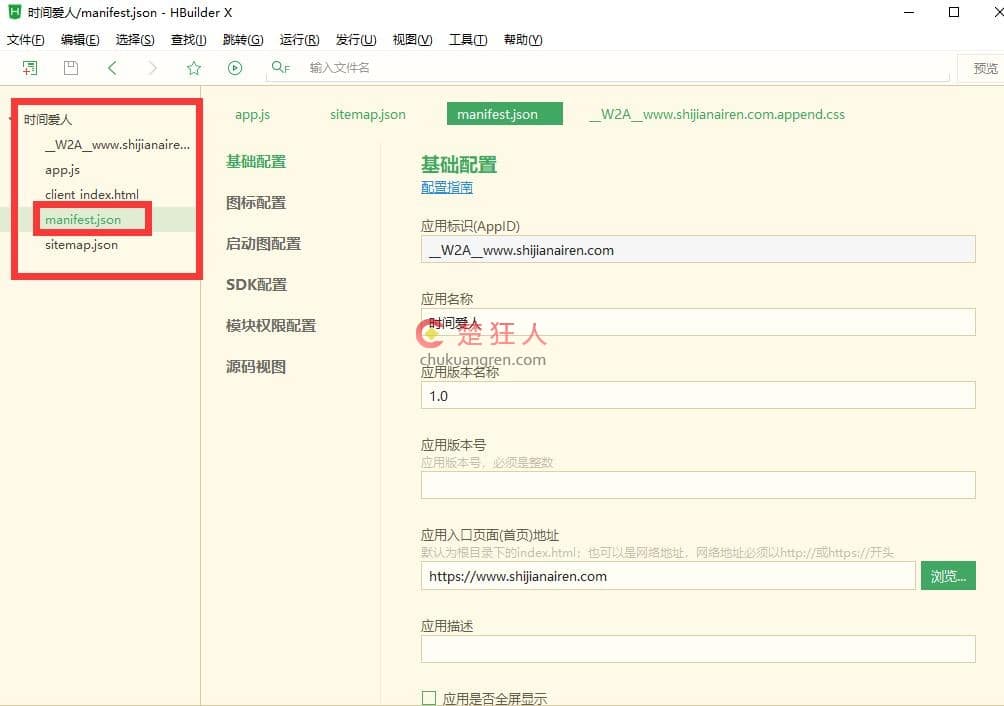Click the run/play icon in toolbar
This screenshot has width=1004, height=706.
coord(234,68)
